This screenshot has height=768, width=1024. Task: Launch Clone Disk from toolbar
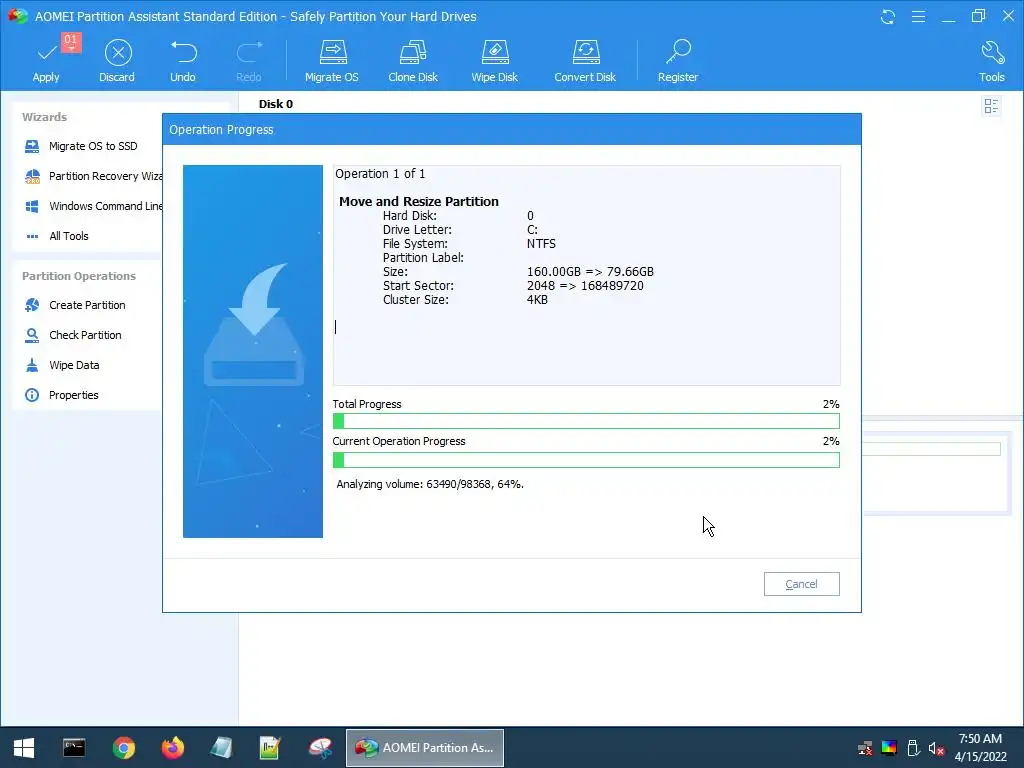point(413,60)
